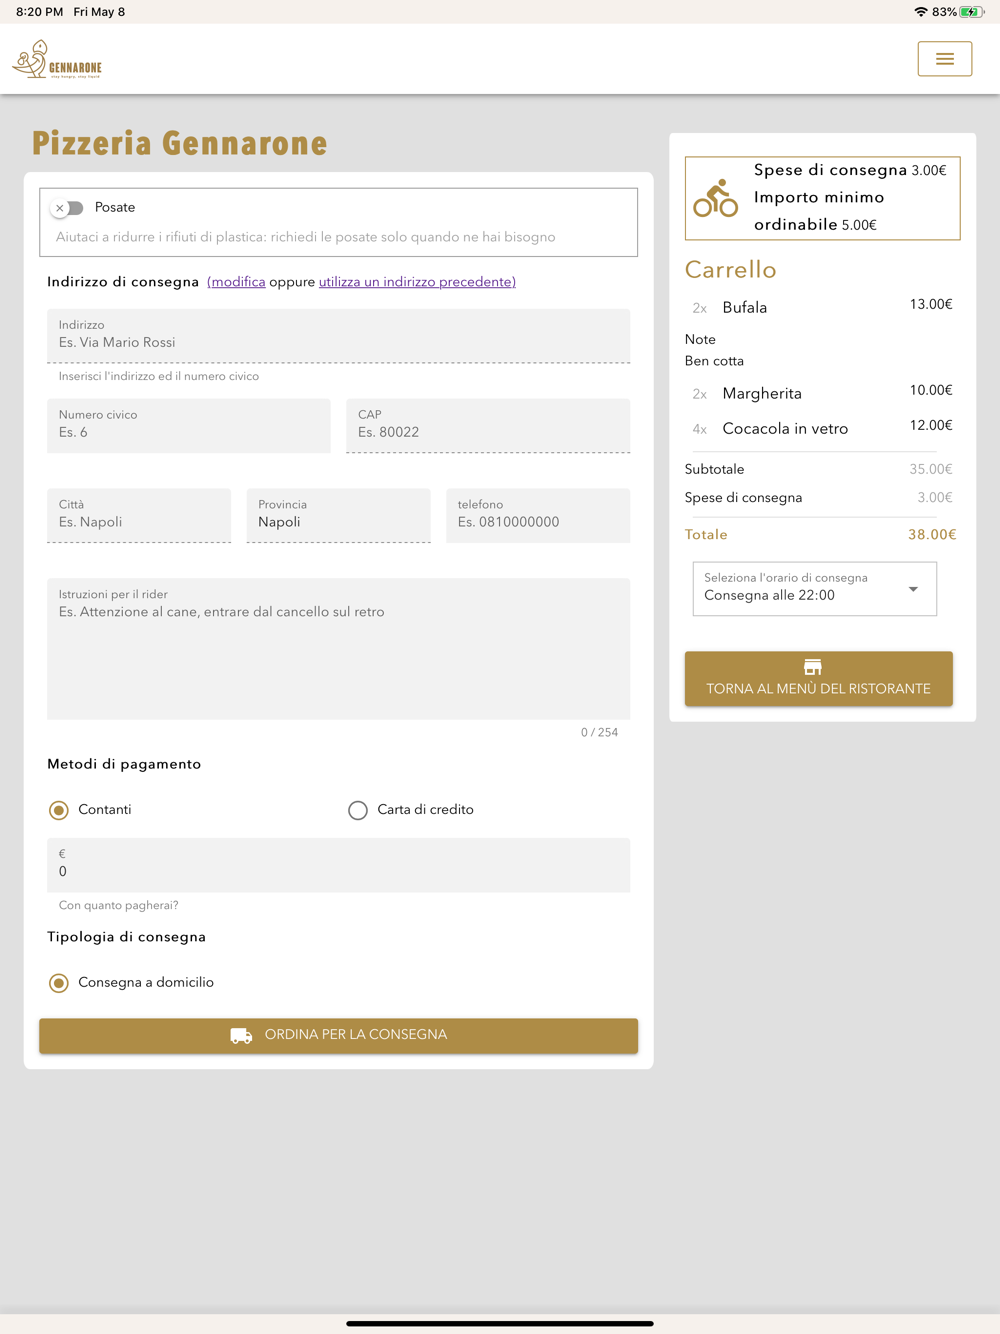Select Consegna a domicilio radio button
1000x1334 pixels.
point(59,983)
